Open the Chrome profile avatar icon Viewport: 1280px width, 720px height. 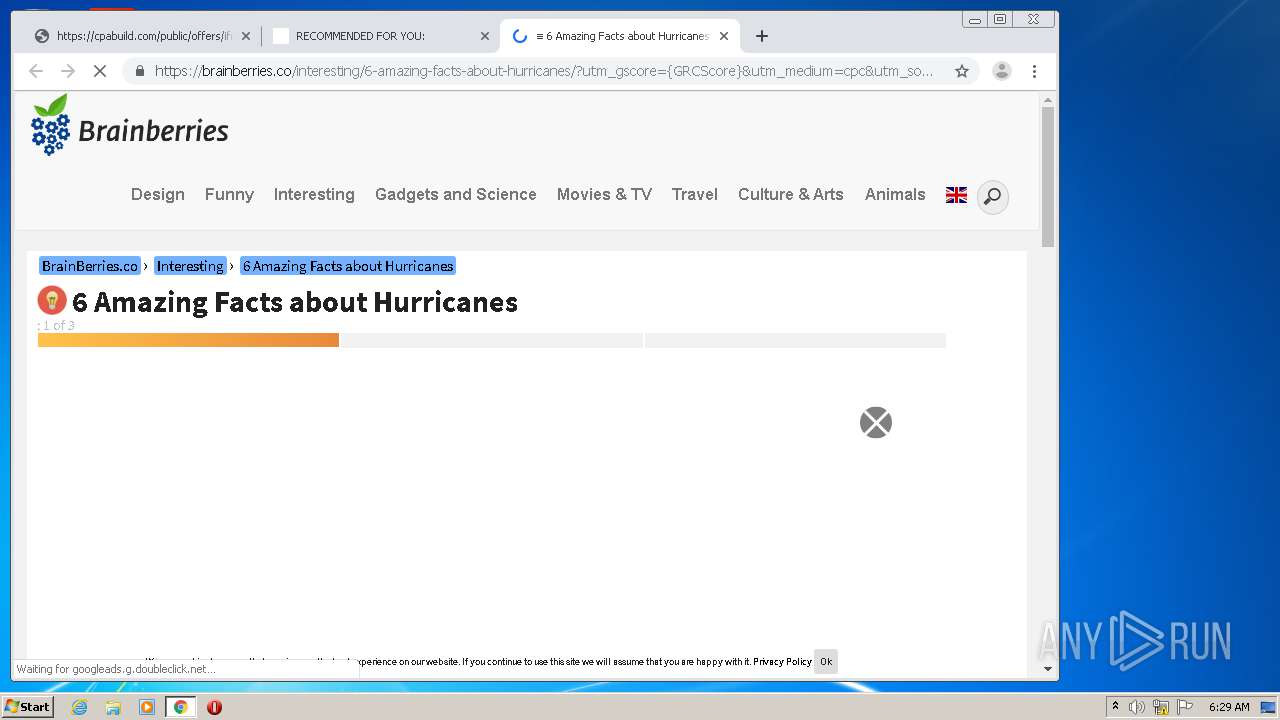1001,71
